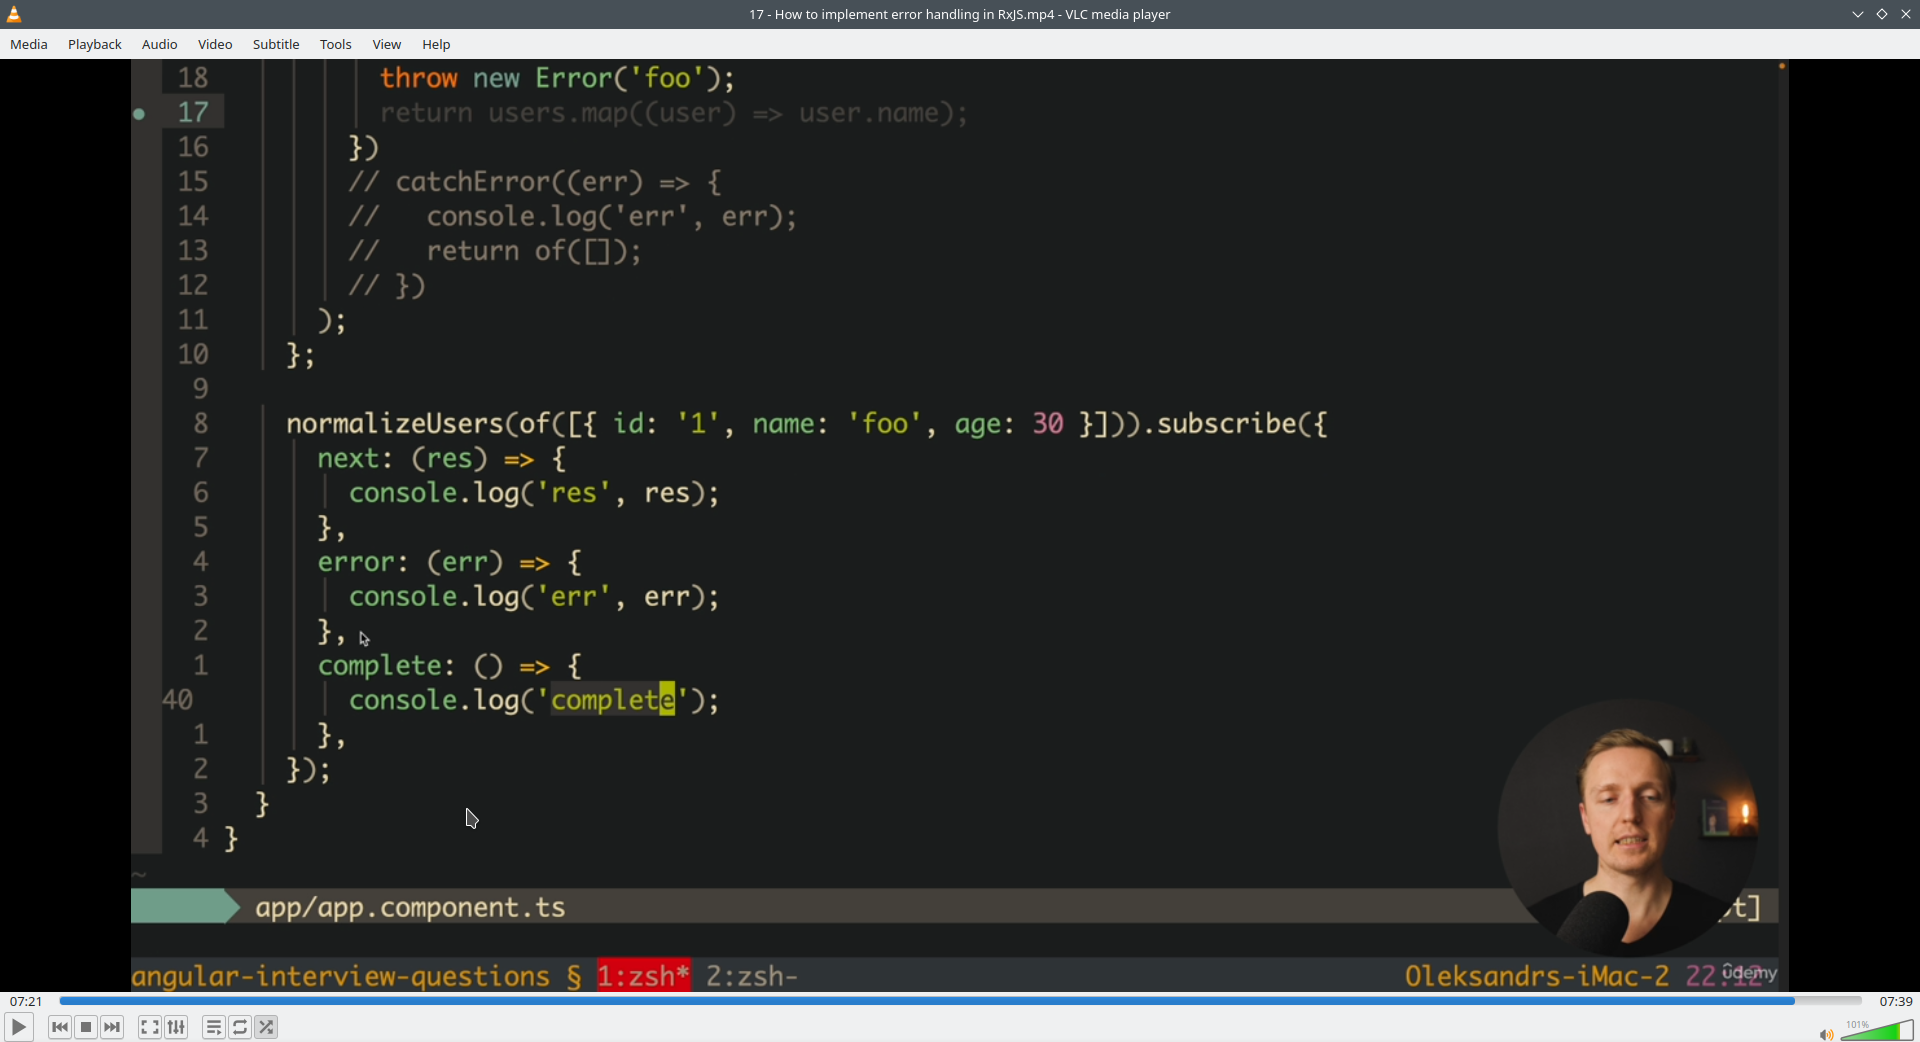Open the Audio menu
The image size is (1920, 1042).
tap(160, 44)
